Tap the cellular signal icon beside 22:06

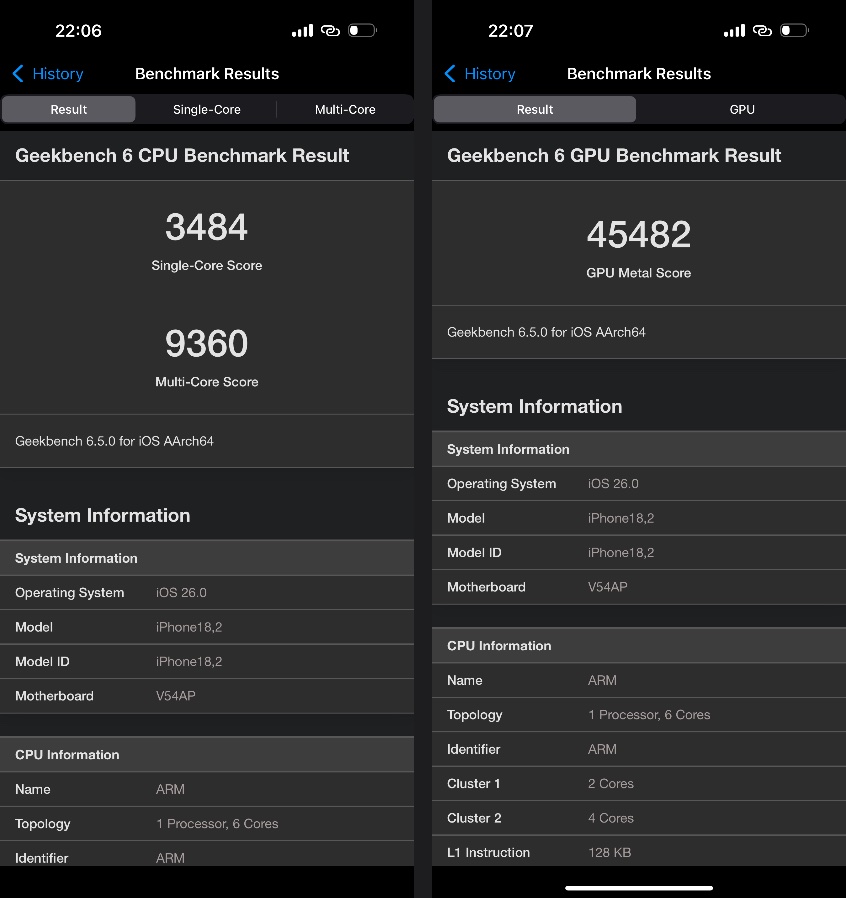tap(302, 31)
